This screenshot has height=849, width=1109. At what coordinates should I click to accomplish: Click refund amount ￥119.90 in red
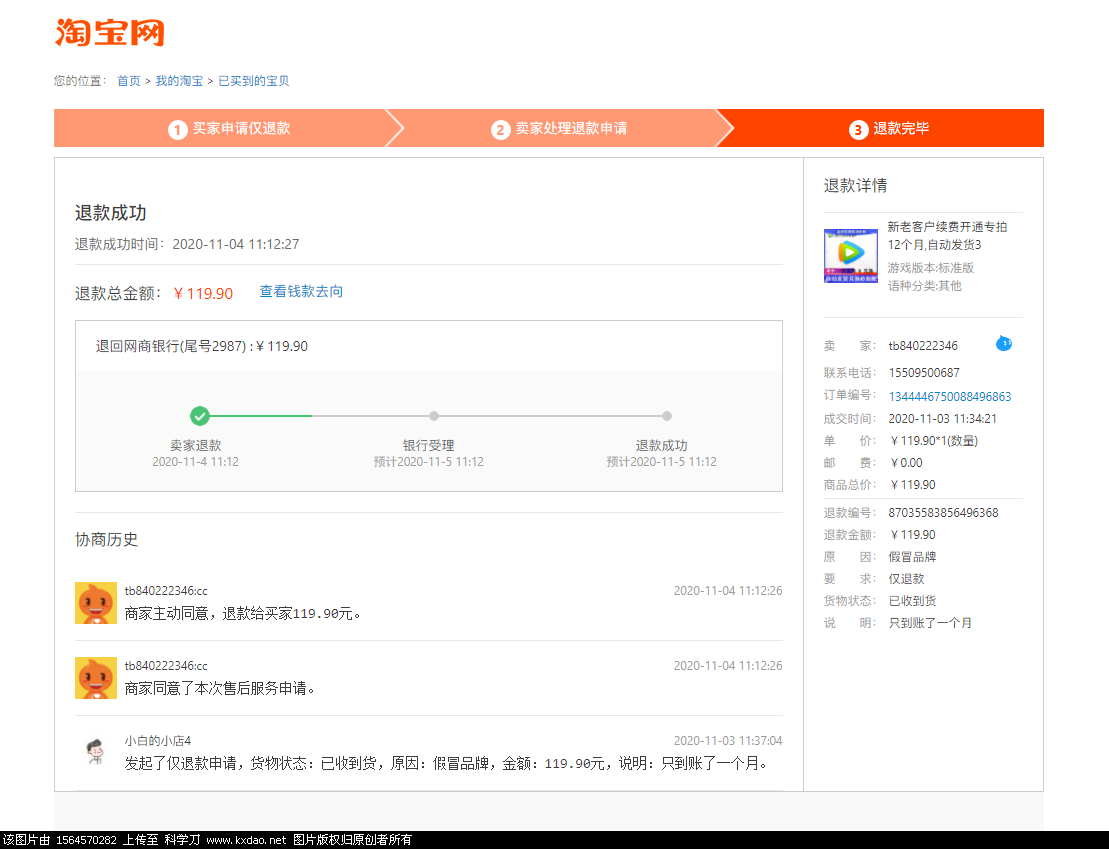click(203, 294)
